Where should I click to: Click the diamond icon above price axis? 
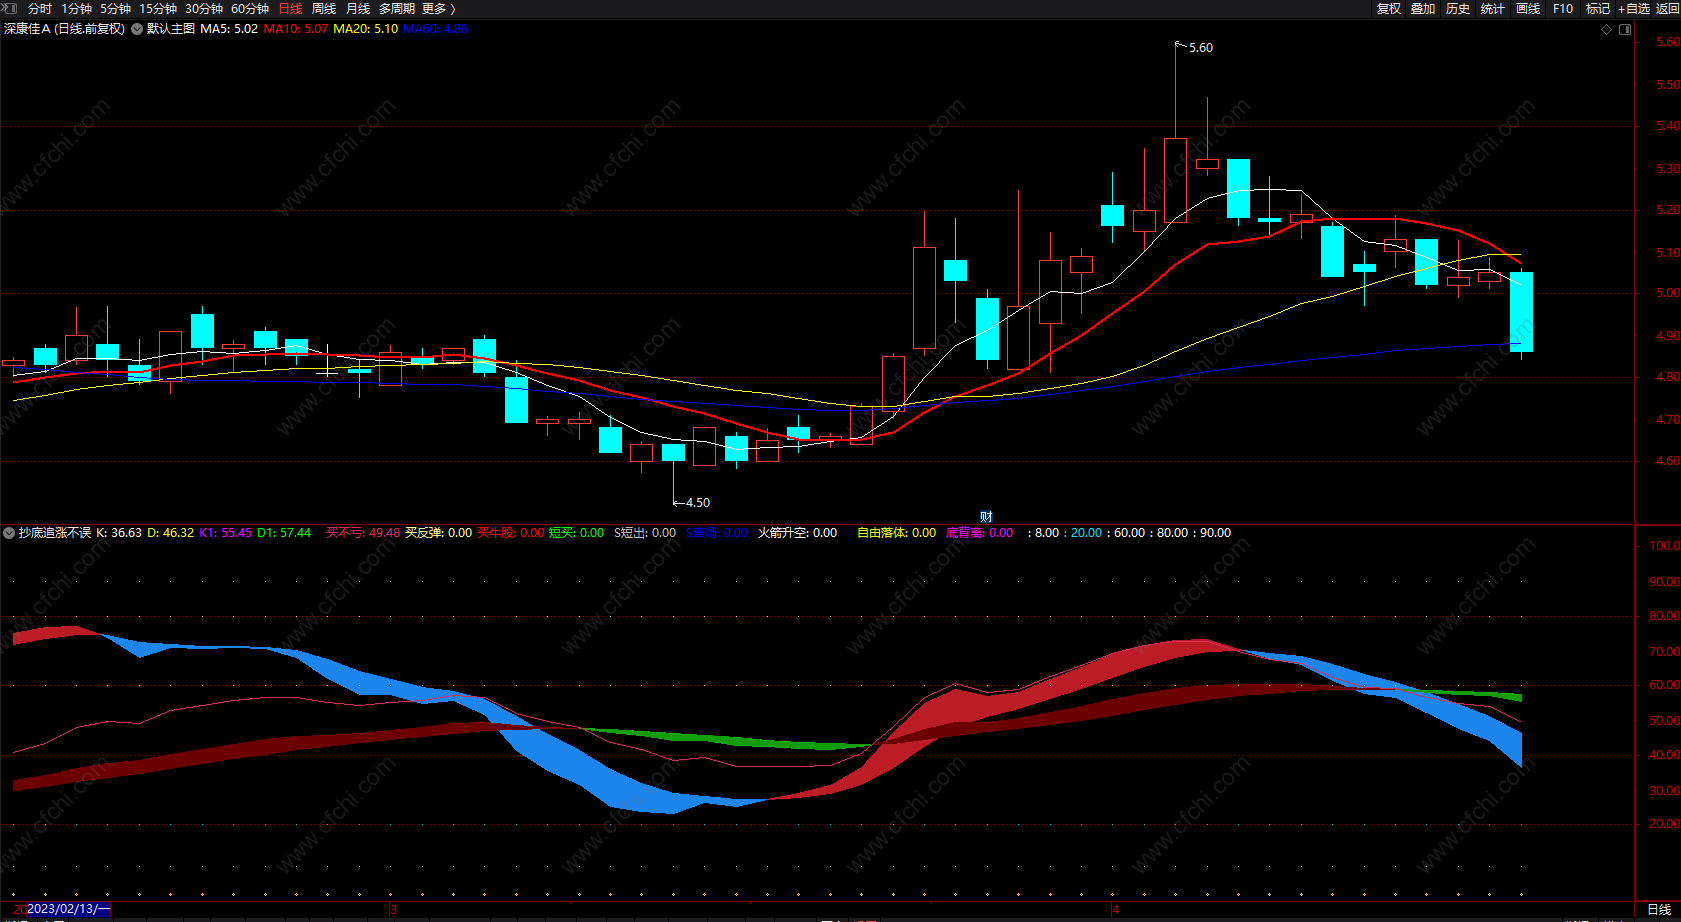pos(1607,29)
